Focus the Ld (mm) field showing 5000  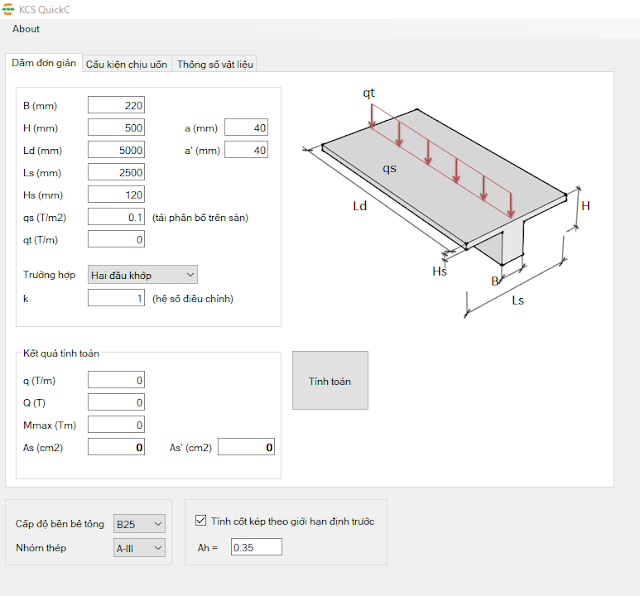(116, 150)
